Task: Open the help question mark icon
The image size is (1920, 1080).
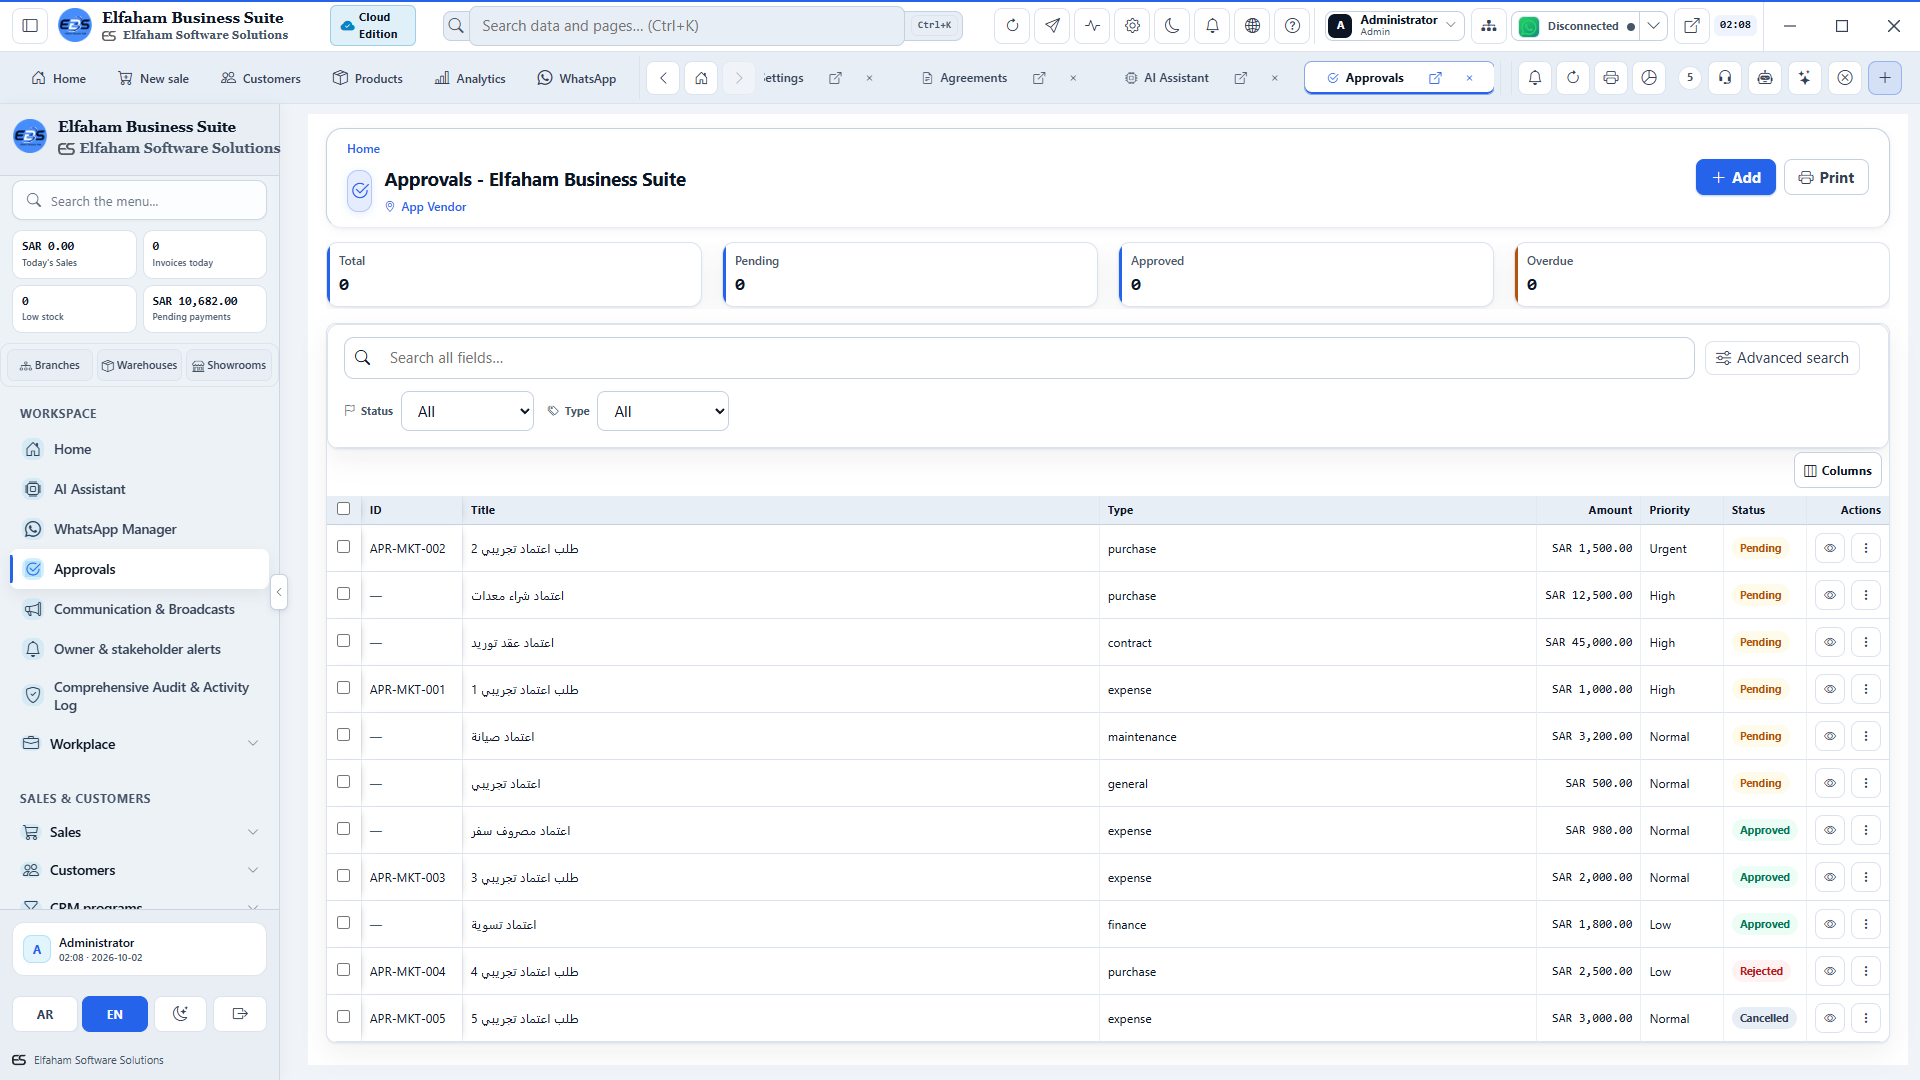Action: click(1292, 26)
